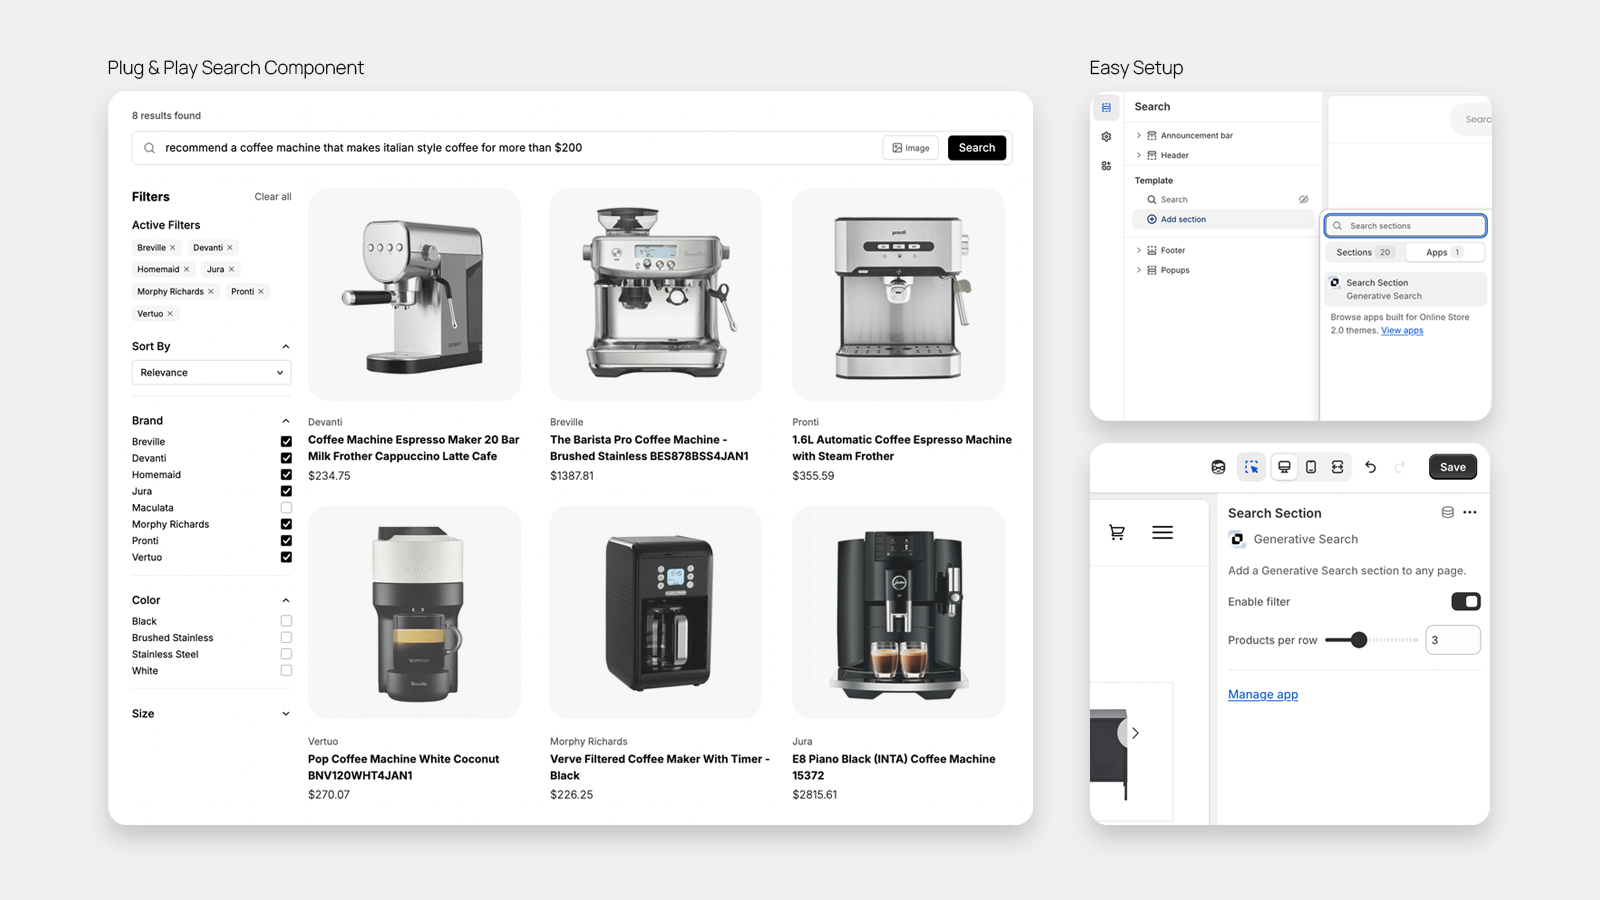The height and width of the screenshot is (900, 1600).
Task: Switch to desktop preview icon
Action: point(1285,467)
